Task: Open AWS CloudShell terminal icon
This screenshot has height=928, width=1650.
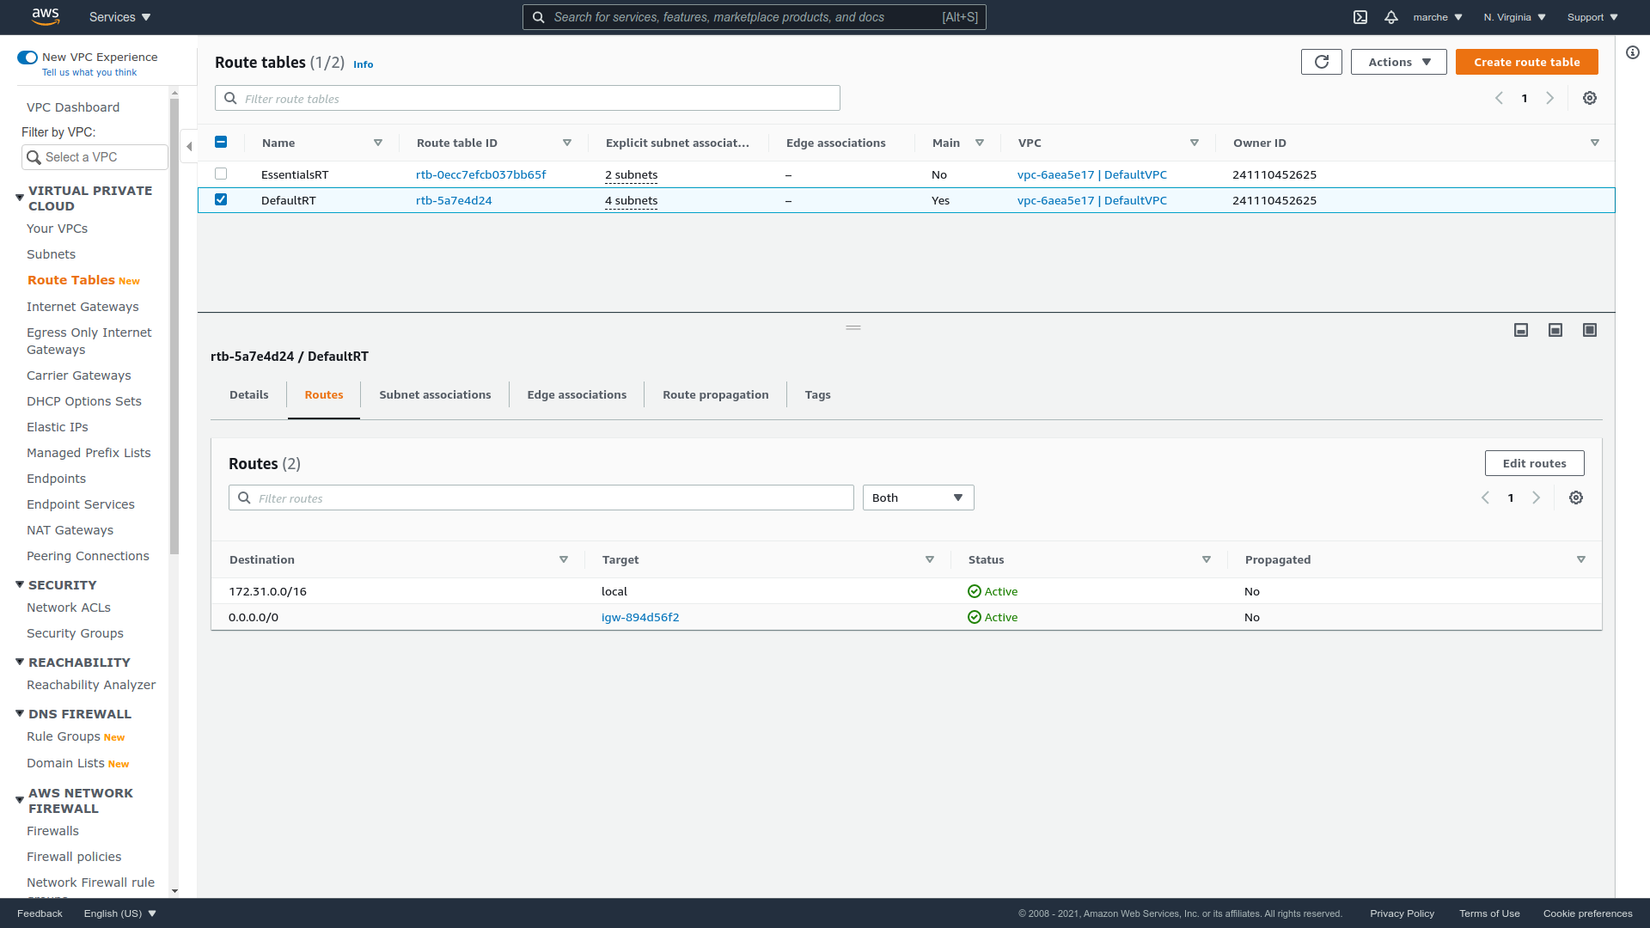Action: pos(1360,17)
